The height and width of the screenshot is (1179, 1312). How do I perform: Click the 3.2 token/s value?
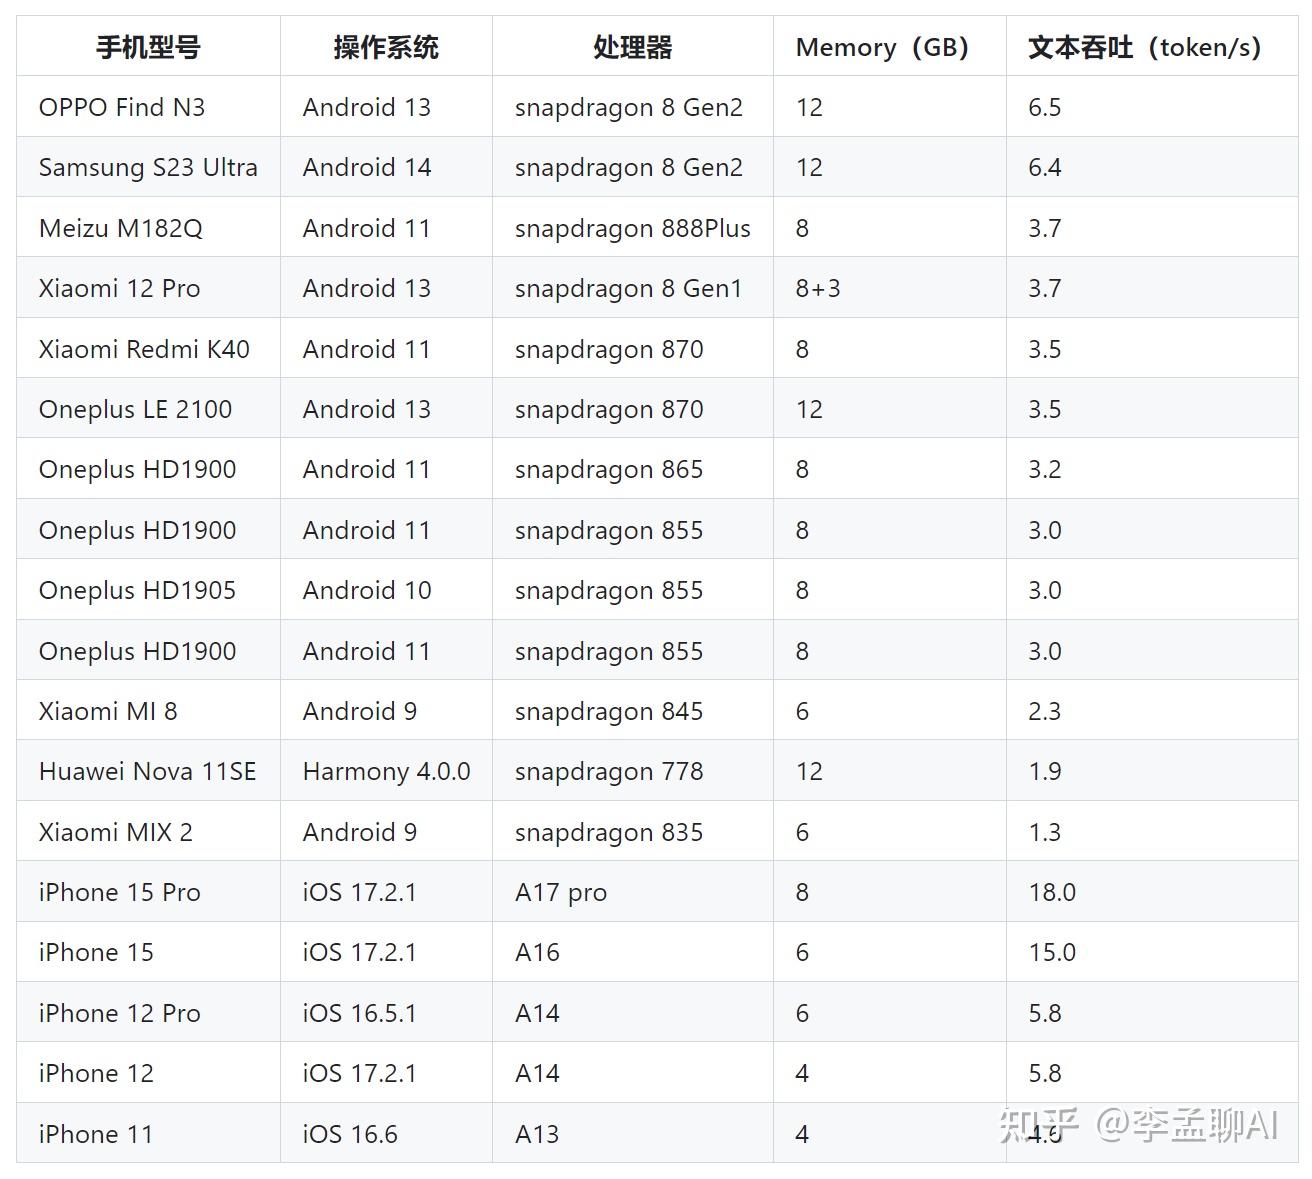[x=1045, y=469]
